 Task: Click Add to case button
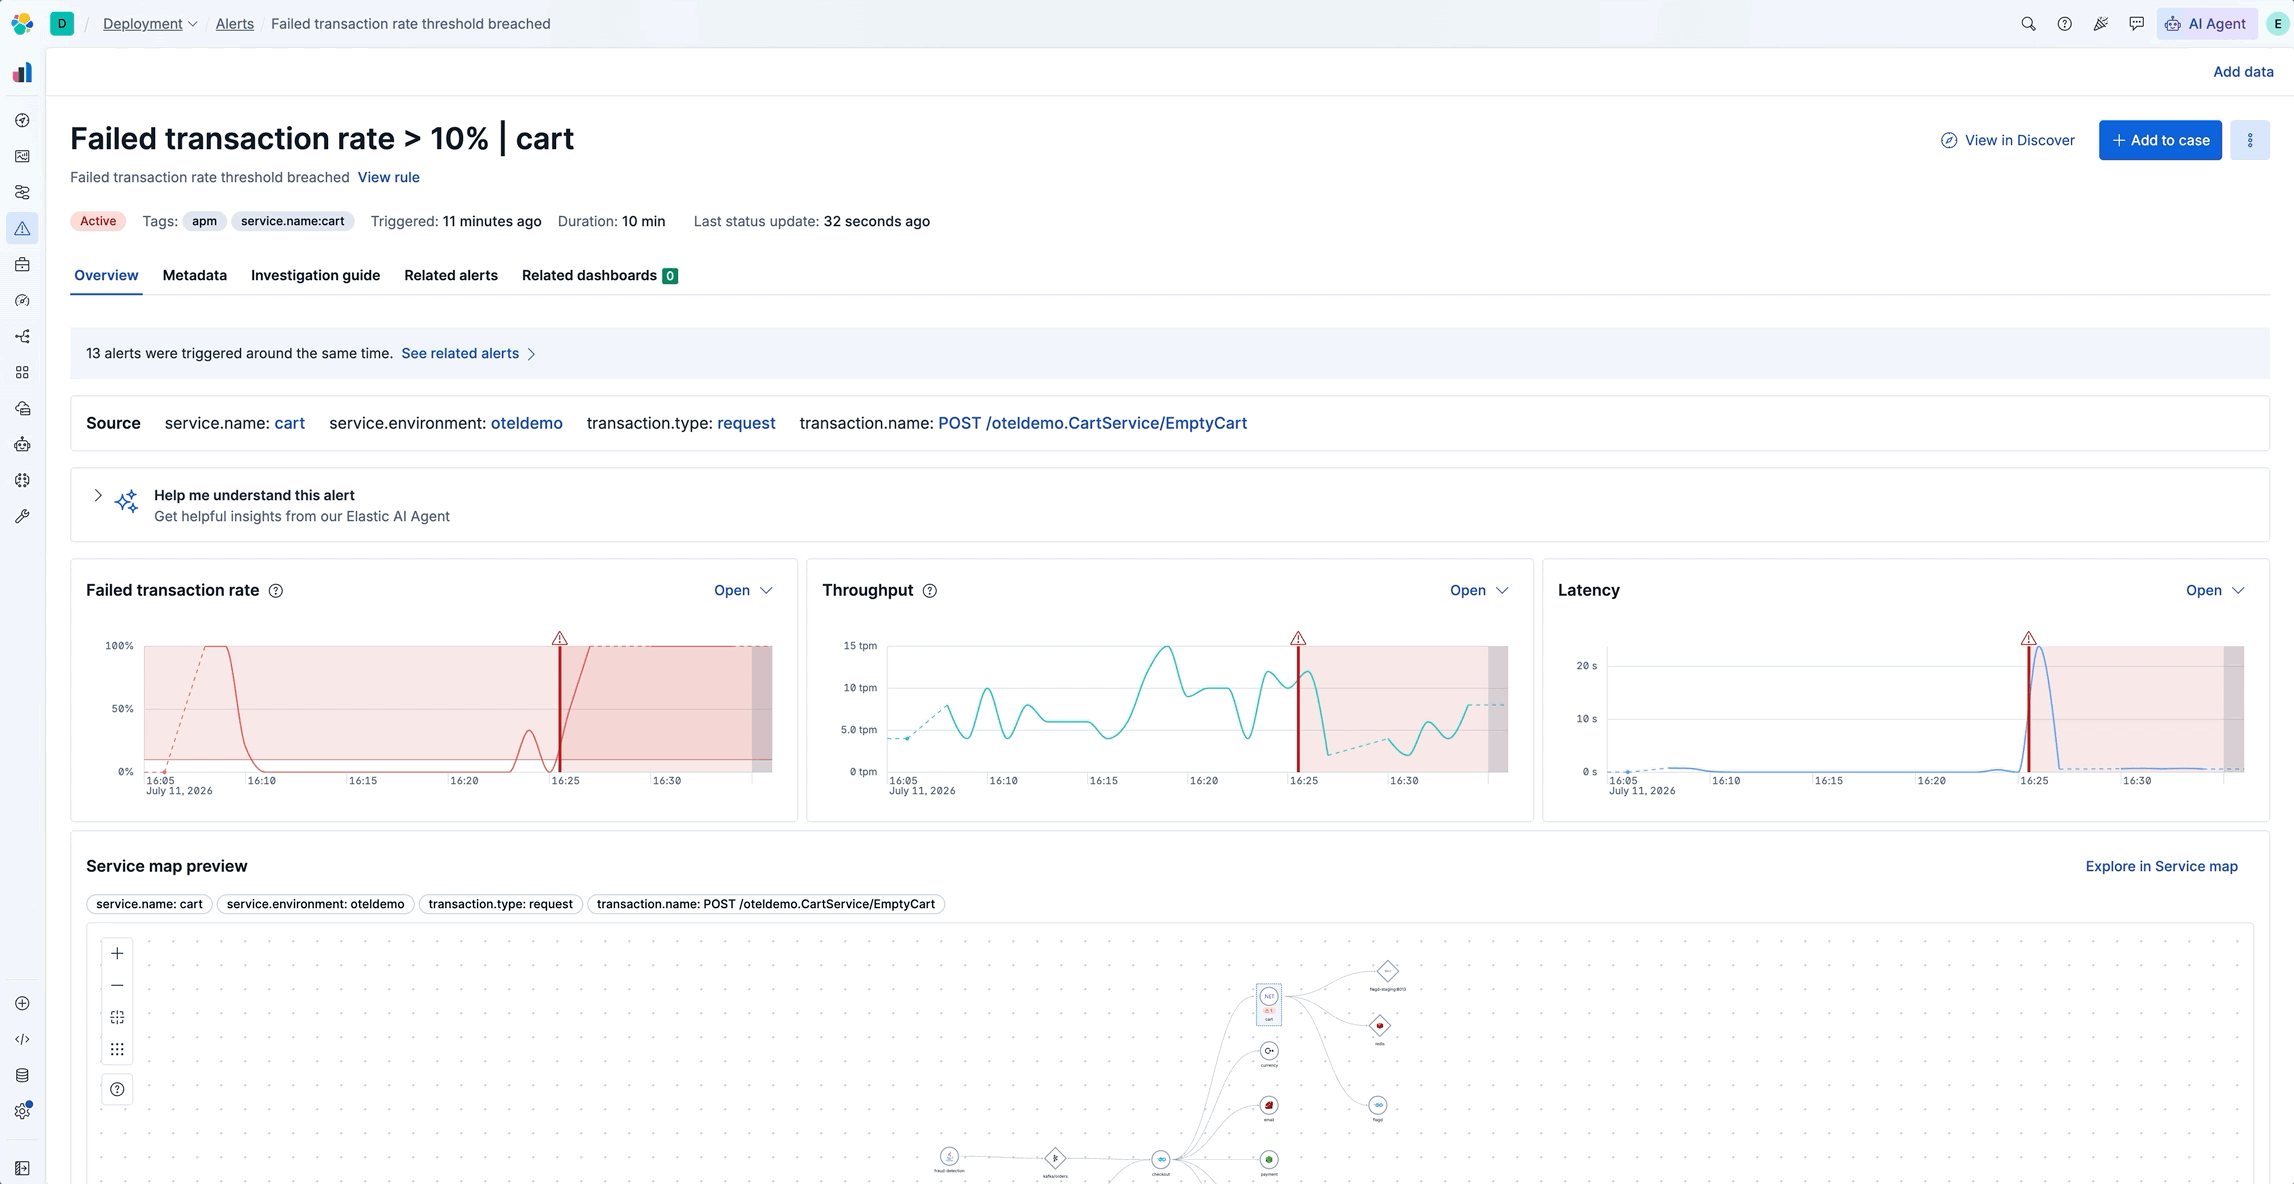(2160, 141)
